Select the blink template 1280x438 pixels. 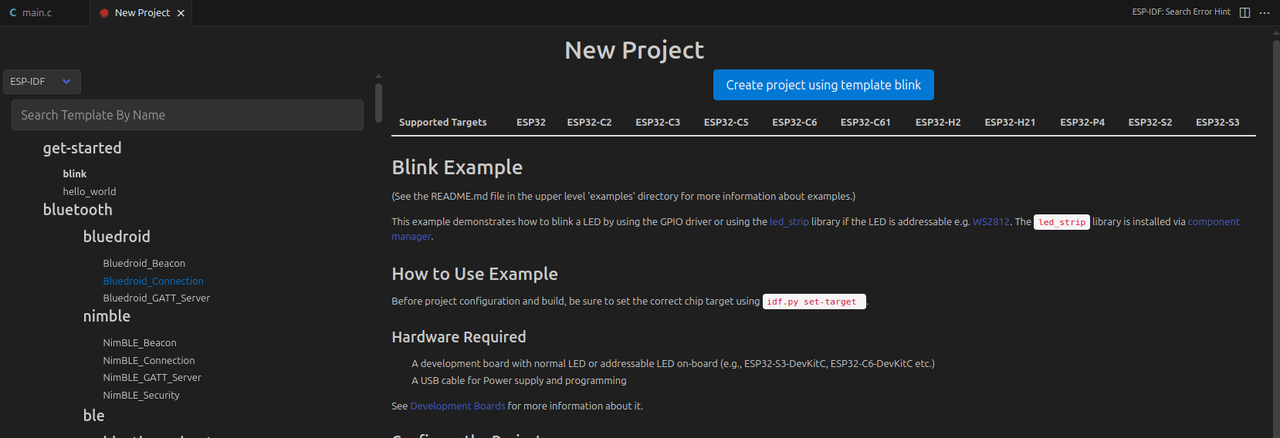click(75, 174)
